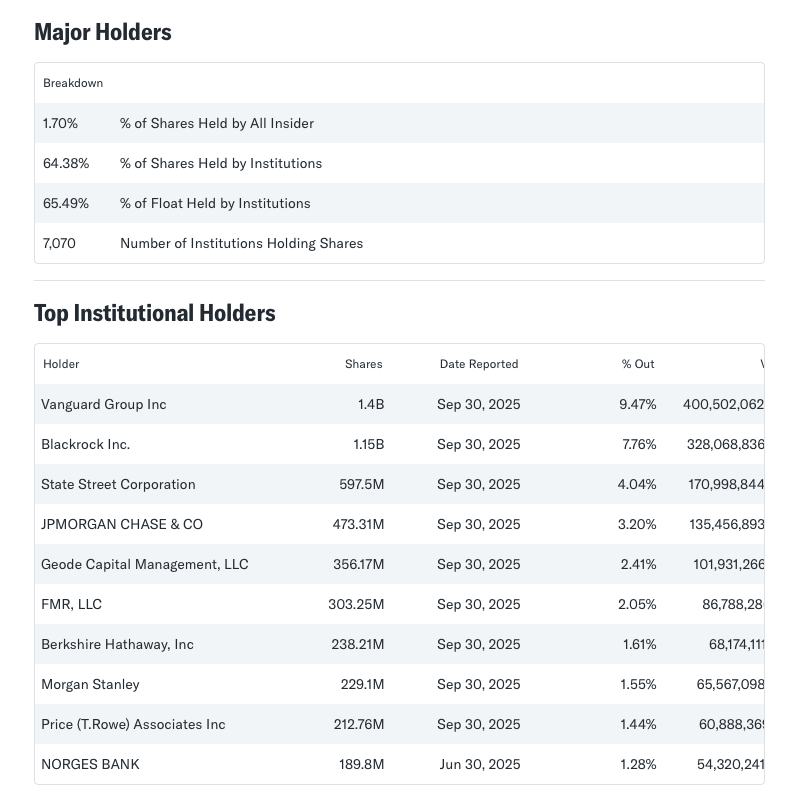
Task: Click the Morgan Stanley holder name
Action: (x=90, y=684)
